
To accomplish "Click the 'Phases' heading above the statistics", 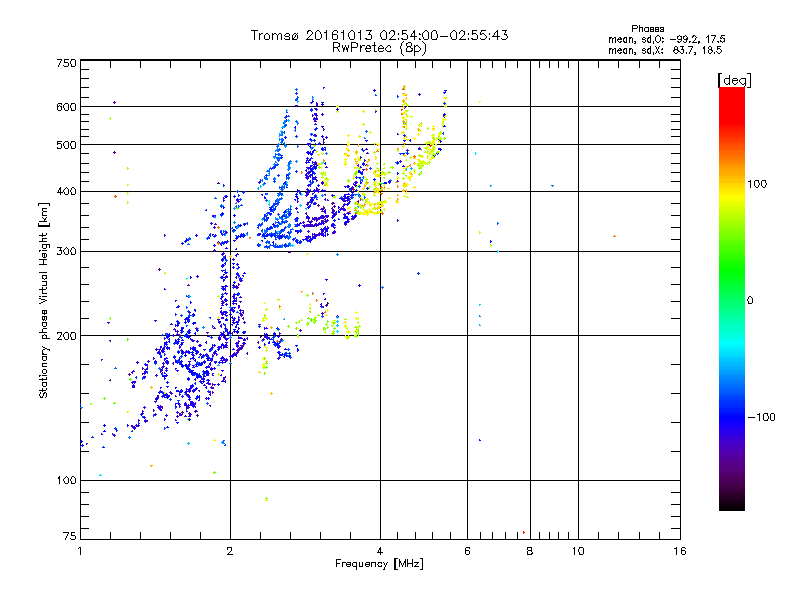I will [x=647, y=29].
